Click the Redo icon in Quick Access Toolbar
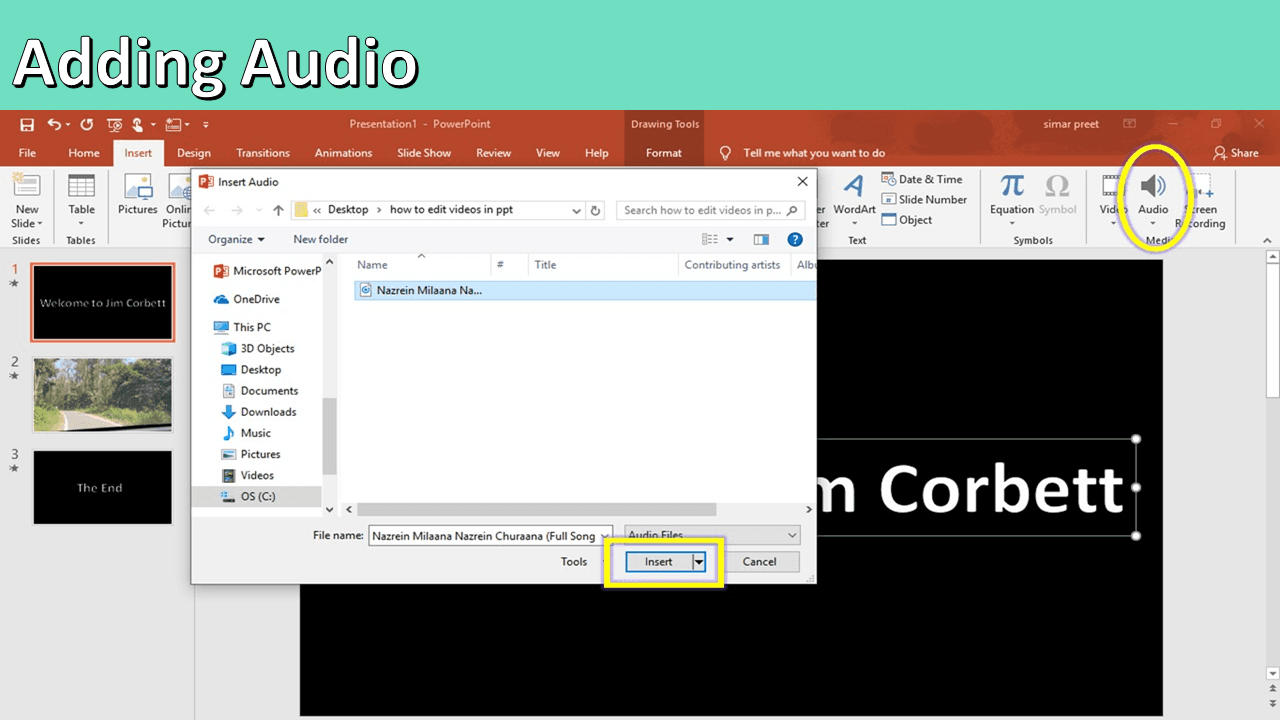 [x=87, y=125]
